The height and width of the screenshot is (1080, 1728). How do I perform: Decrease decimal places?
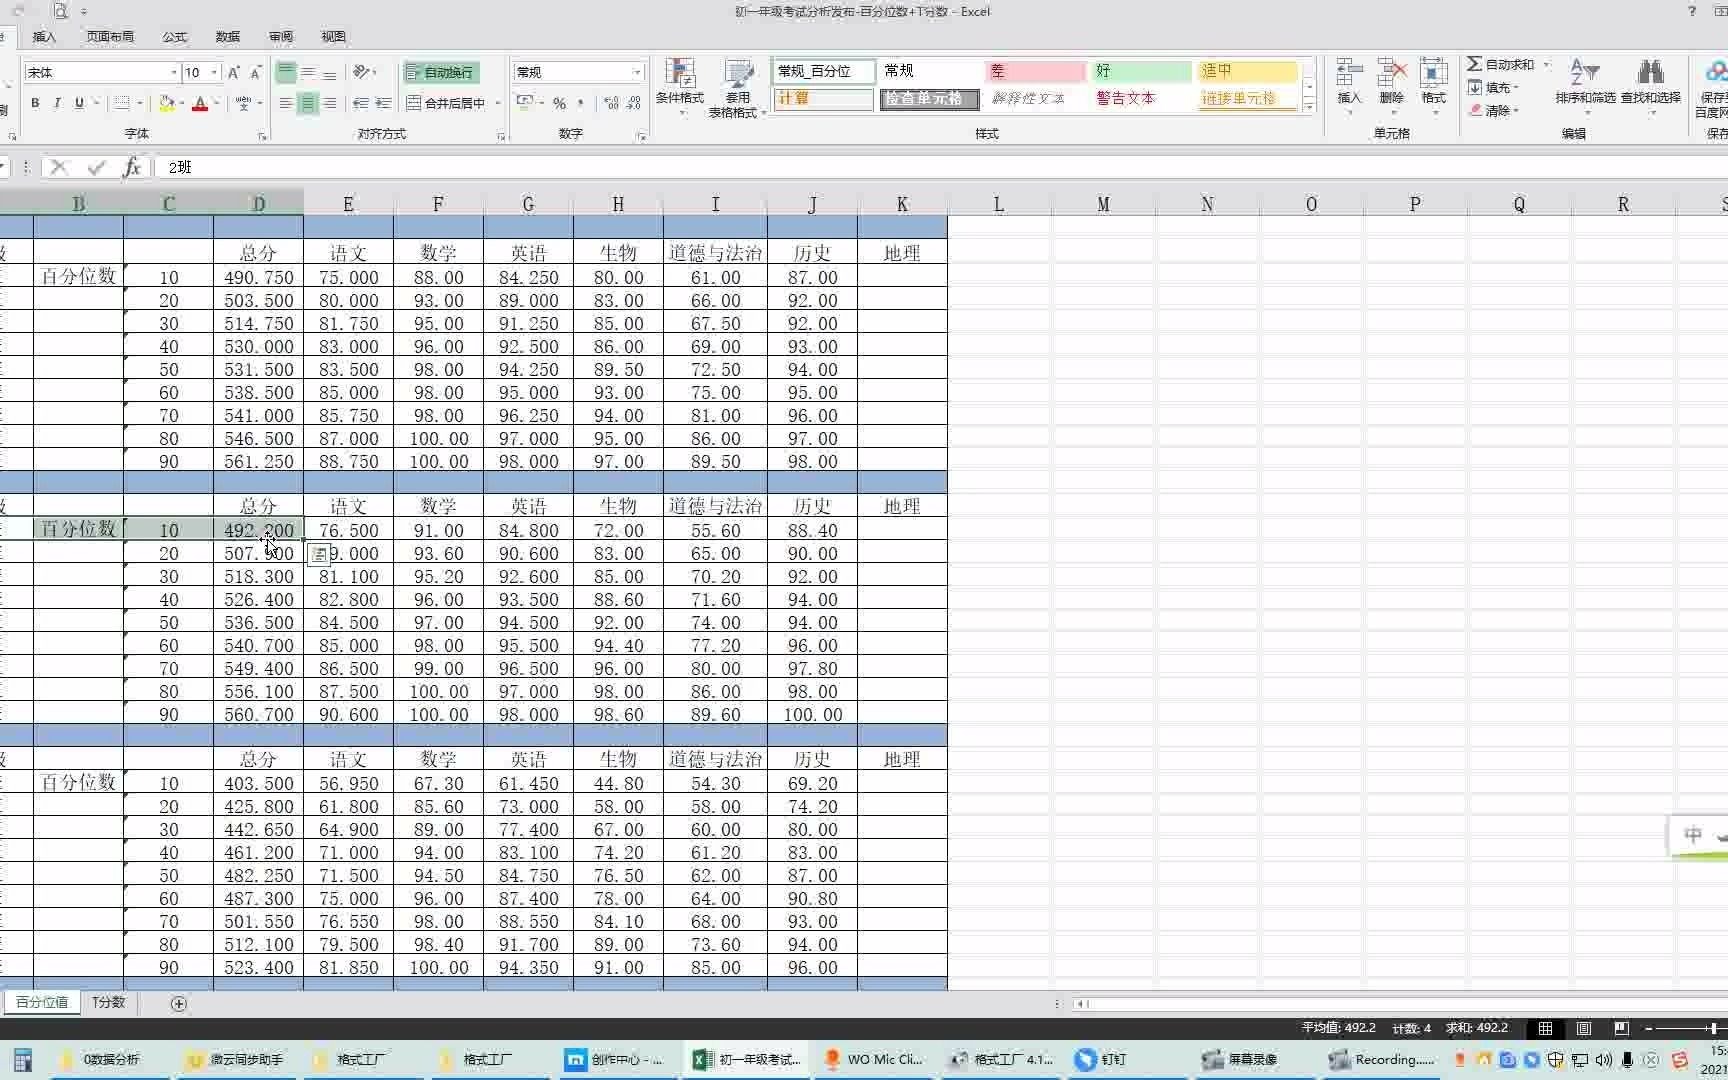point(634,103)
